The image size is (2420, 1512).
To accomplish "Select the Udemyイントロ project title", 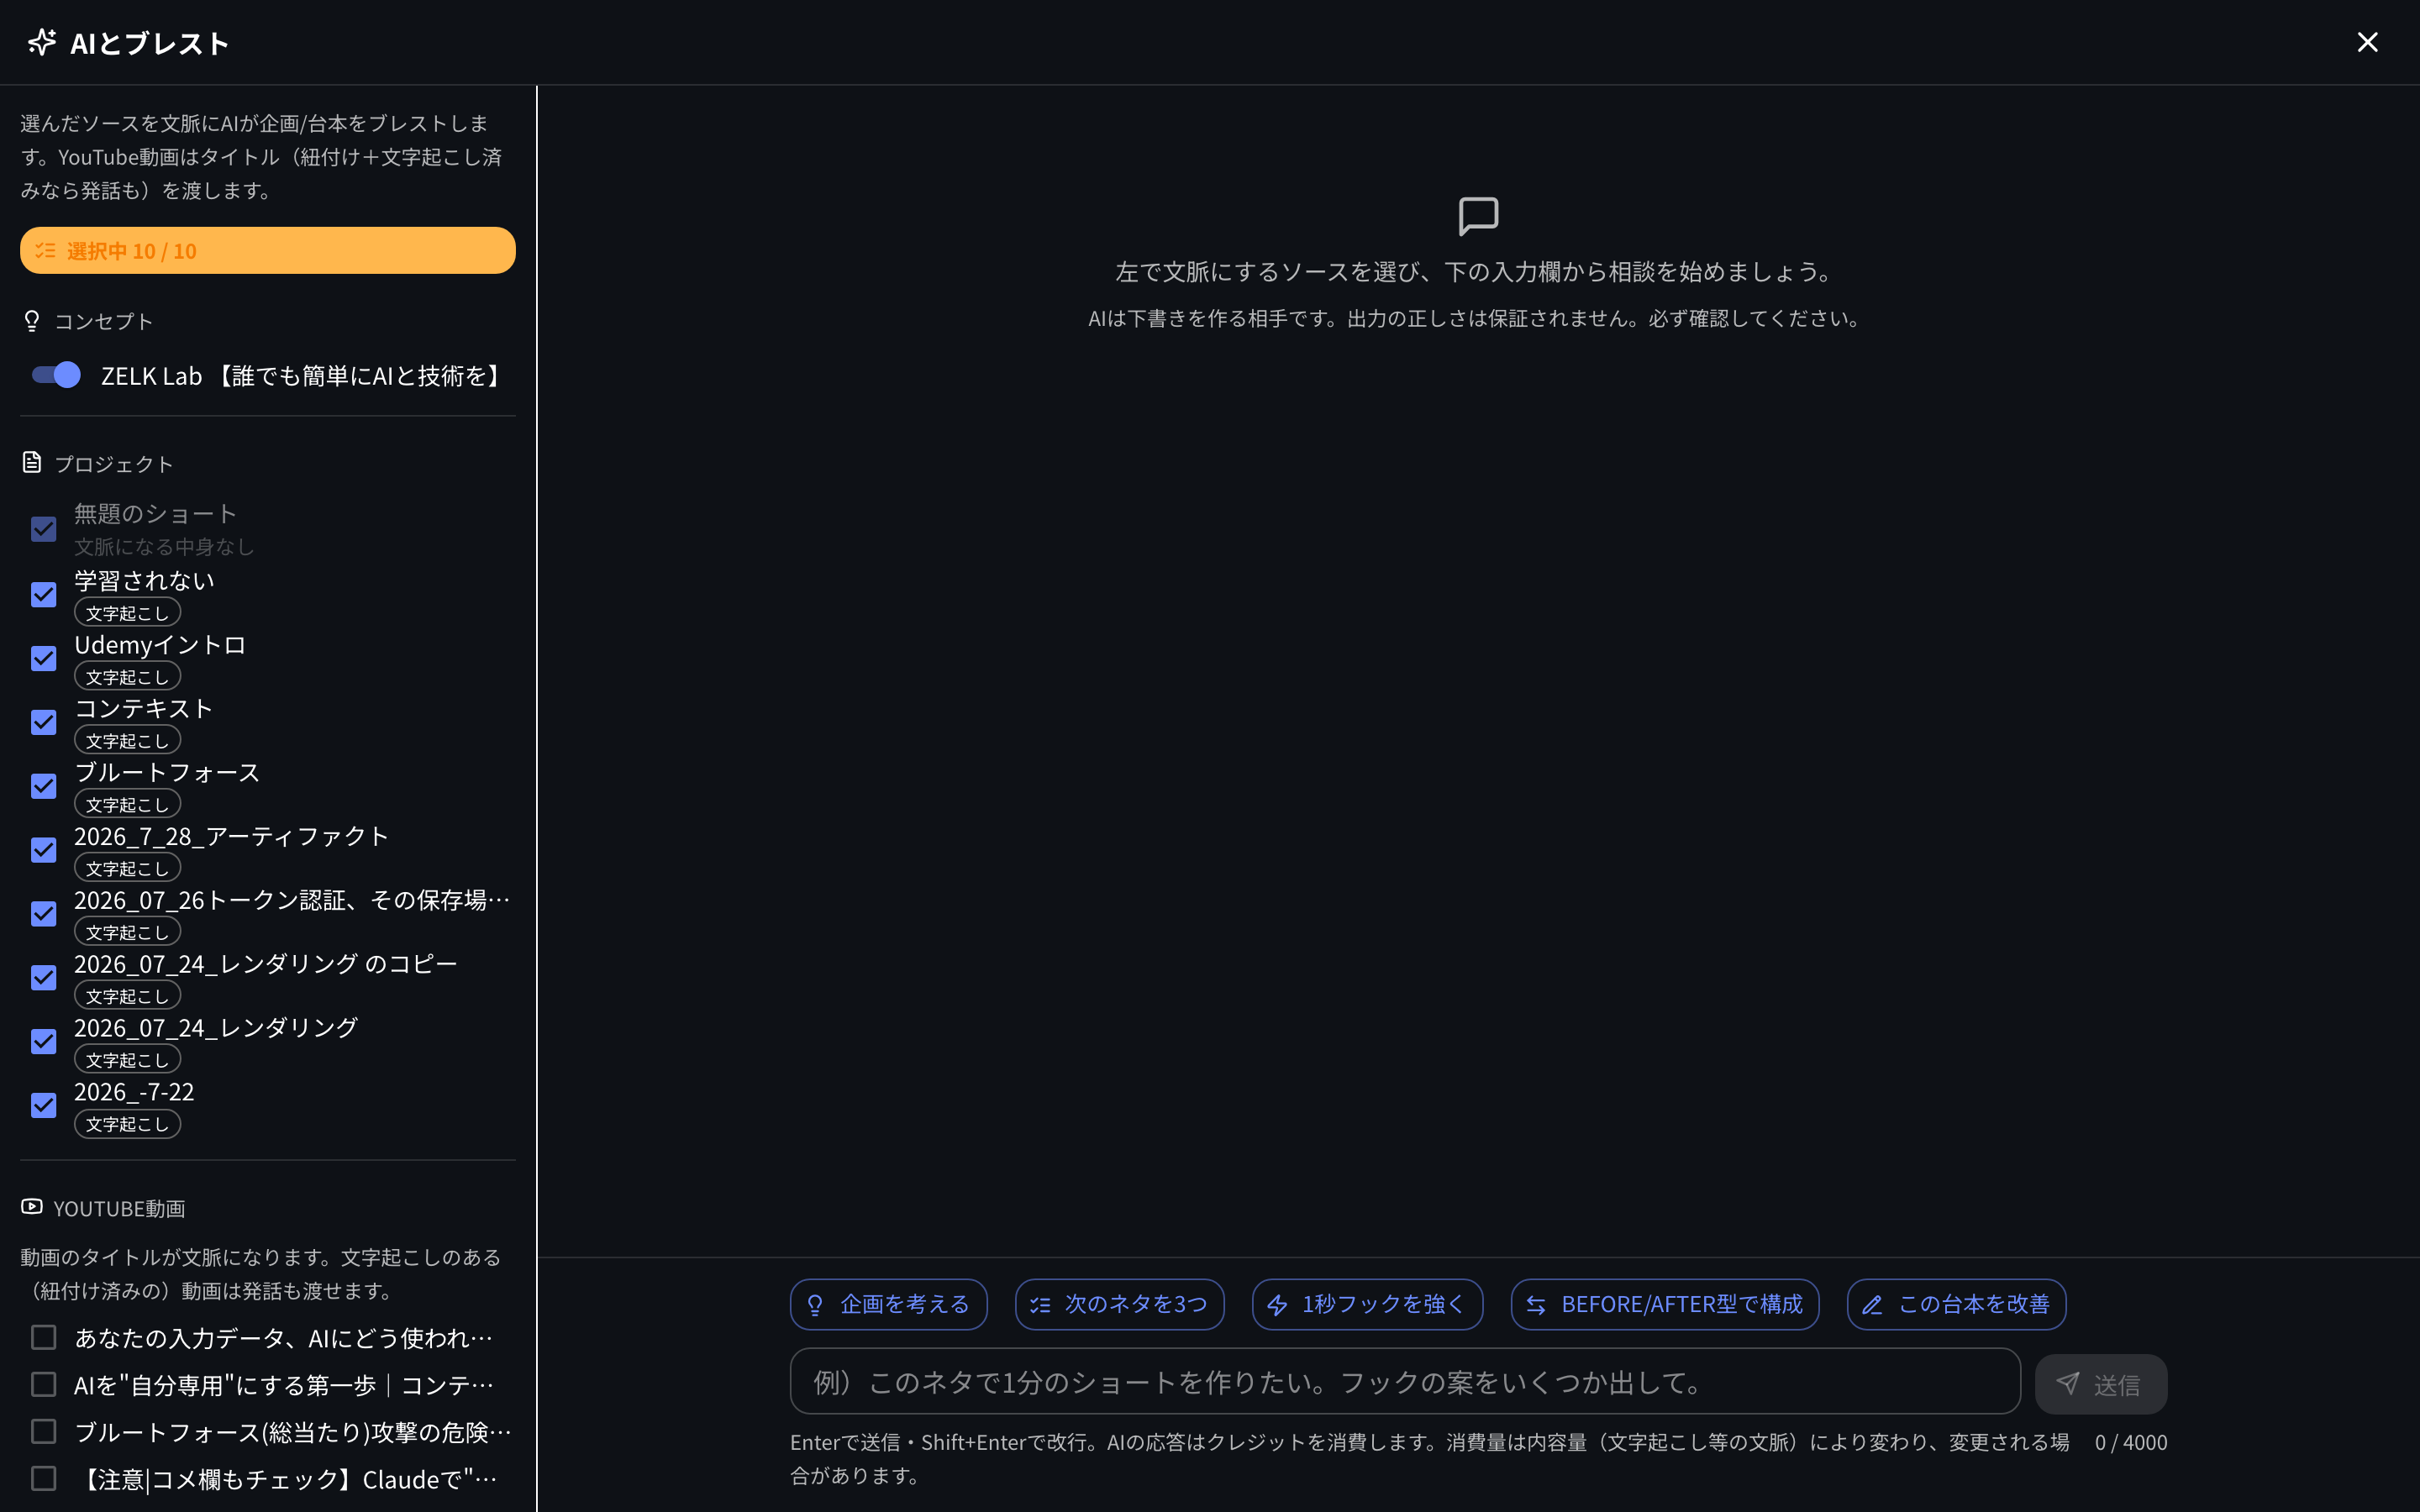I will 160,645.
